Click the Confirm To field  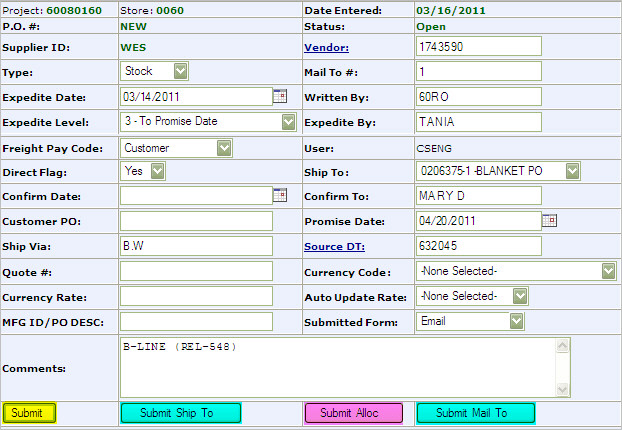tap(479, 196)
